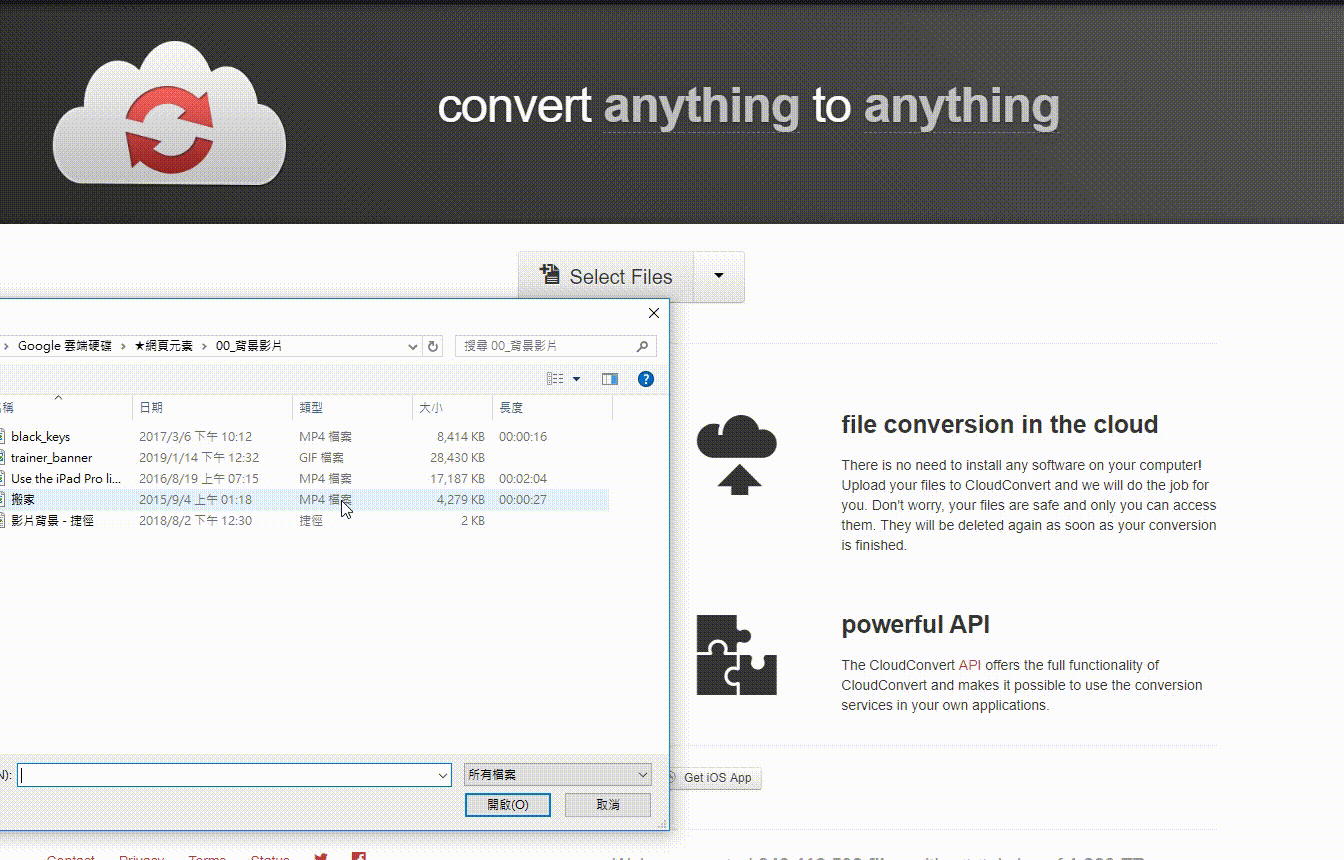The image size is (1344, 860).
Task: Sort files by 長度 column header
Action: click(552, 408)
